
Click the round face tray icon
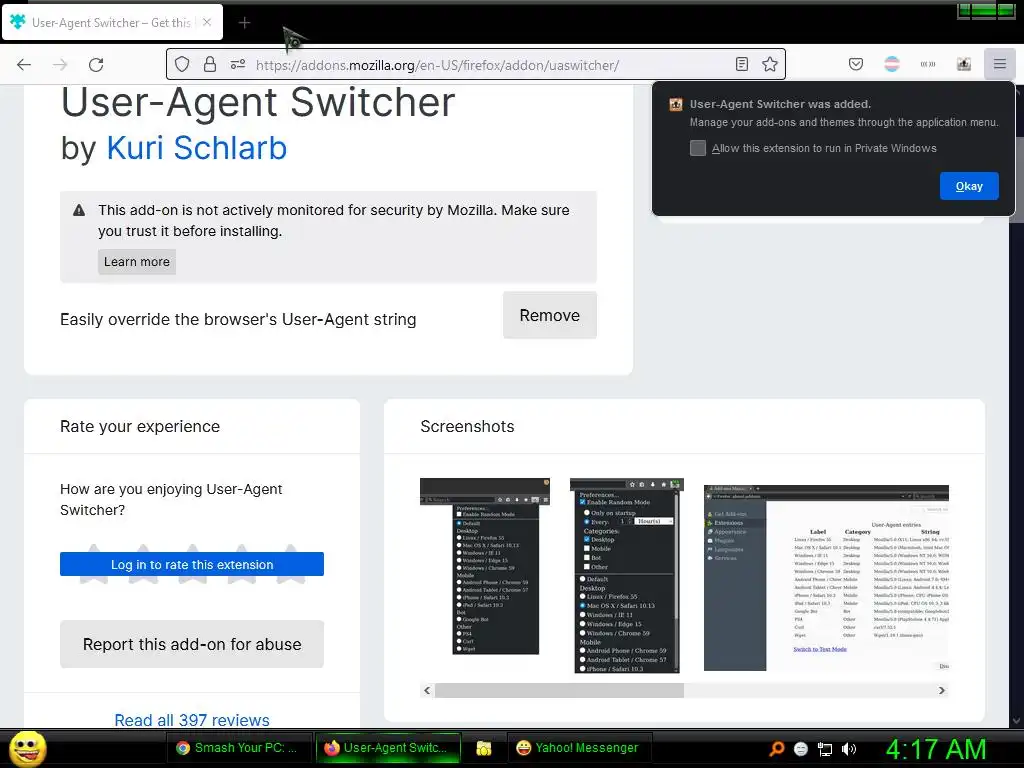point(801,749)
